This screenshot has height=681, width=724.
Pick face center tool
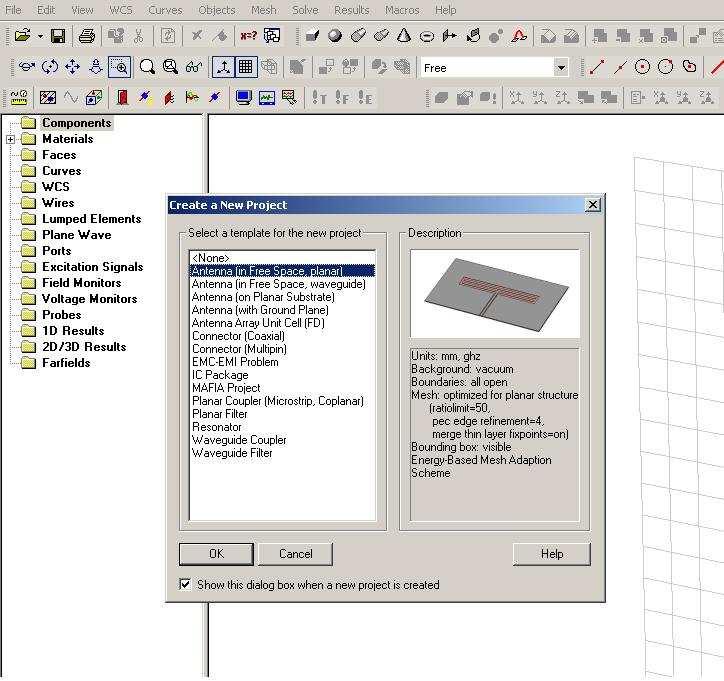click(x=689, y=67)
